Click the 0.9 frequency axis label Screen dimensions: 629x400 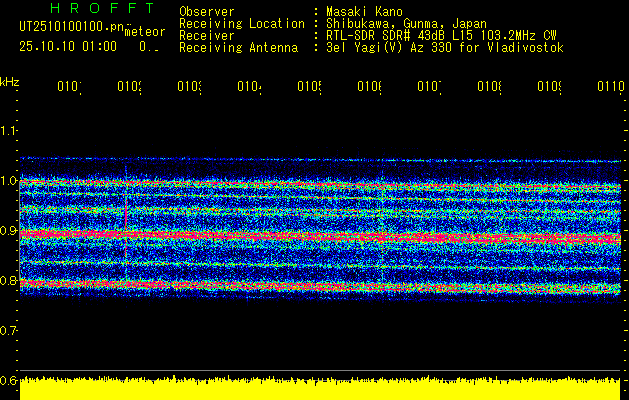pyautogui.click(x=9, y=231)
